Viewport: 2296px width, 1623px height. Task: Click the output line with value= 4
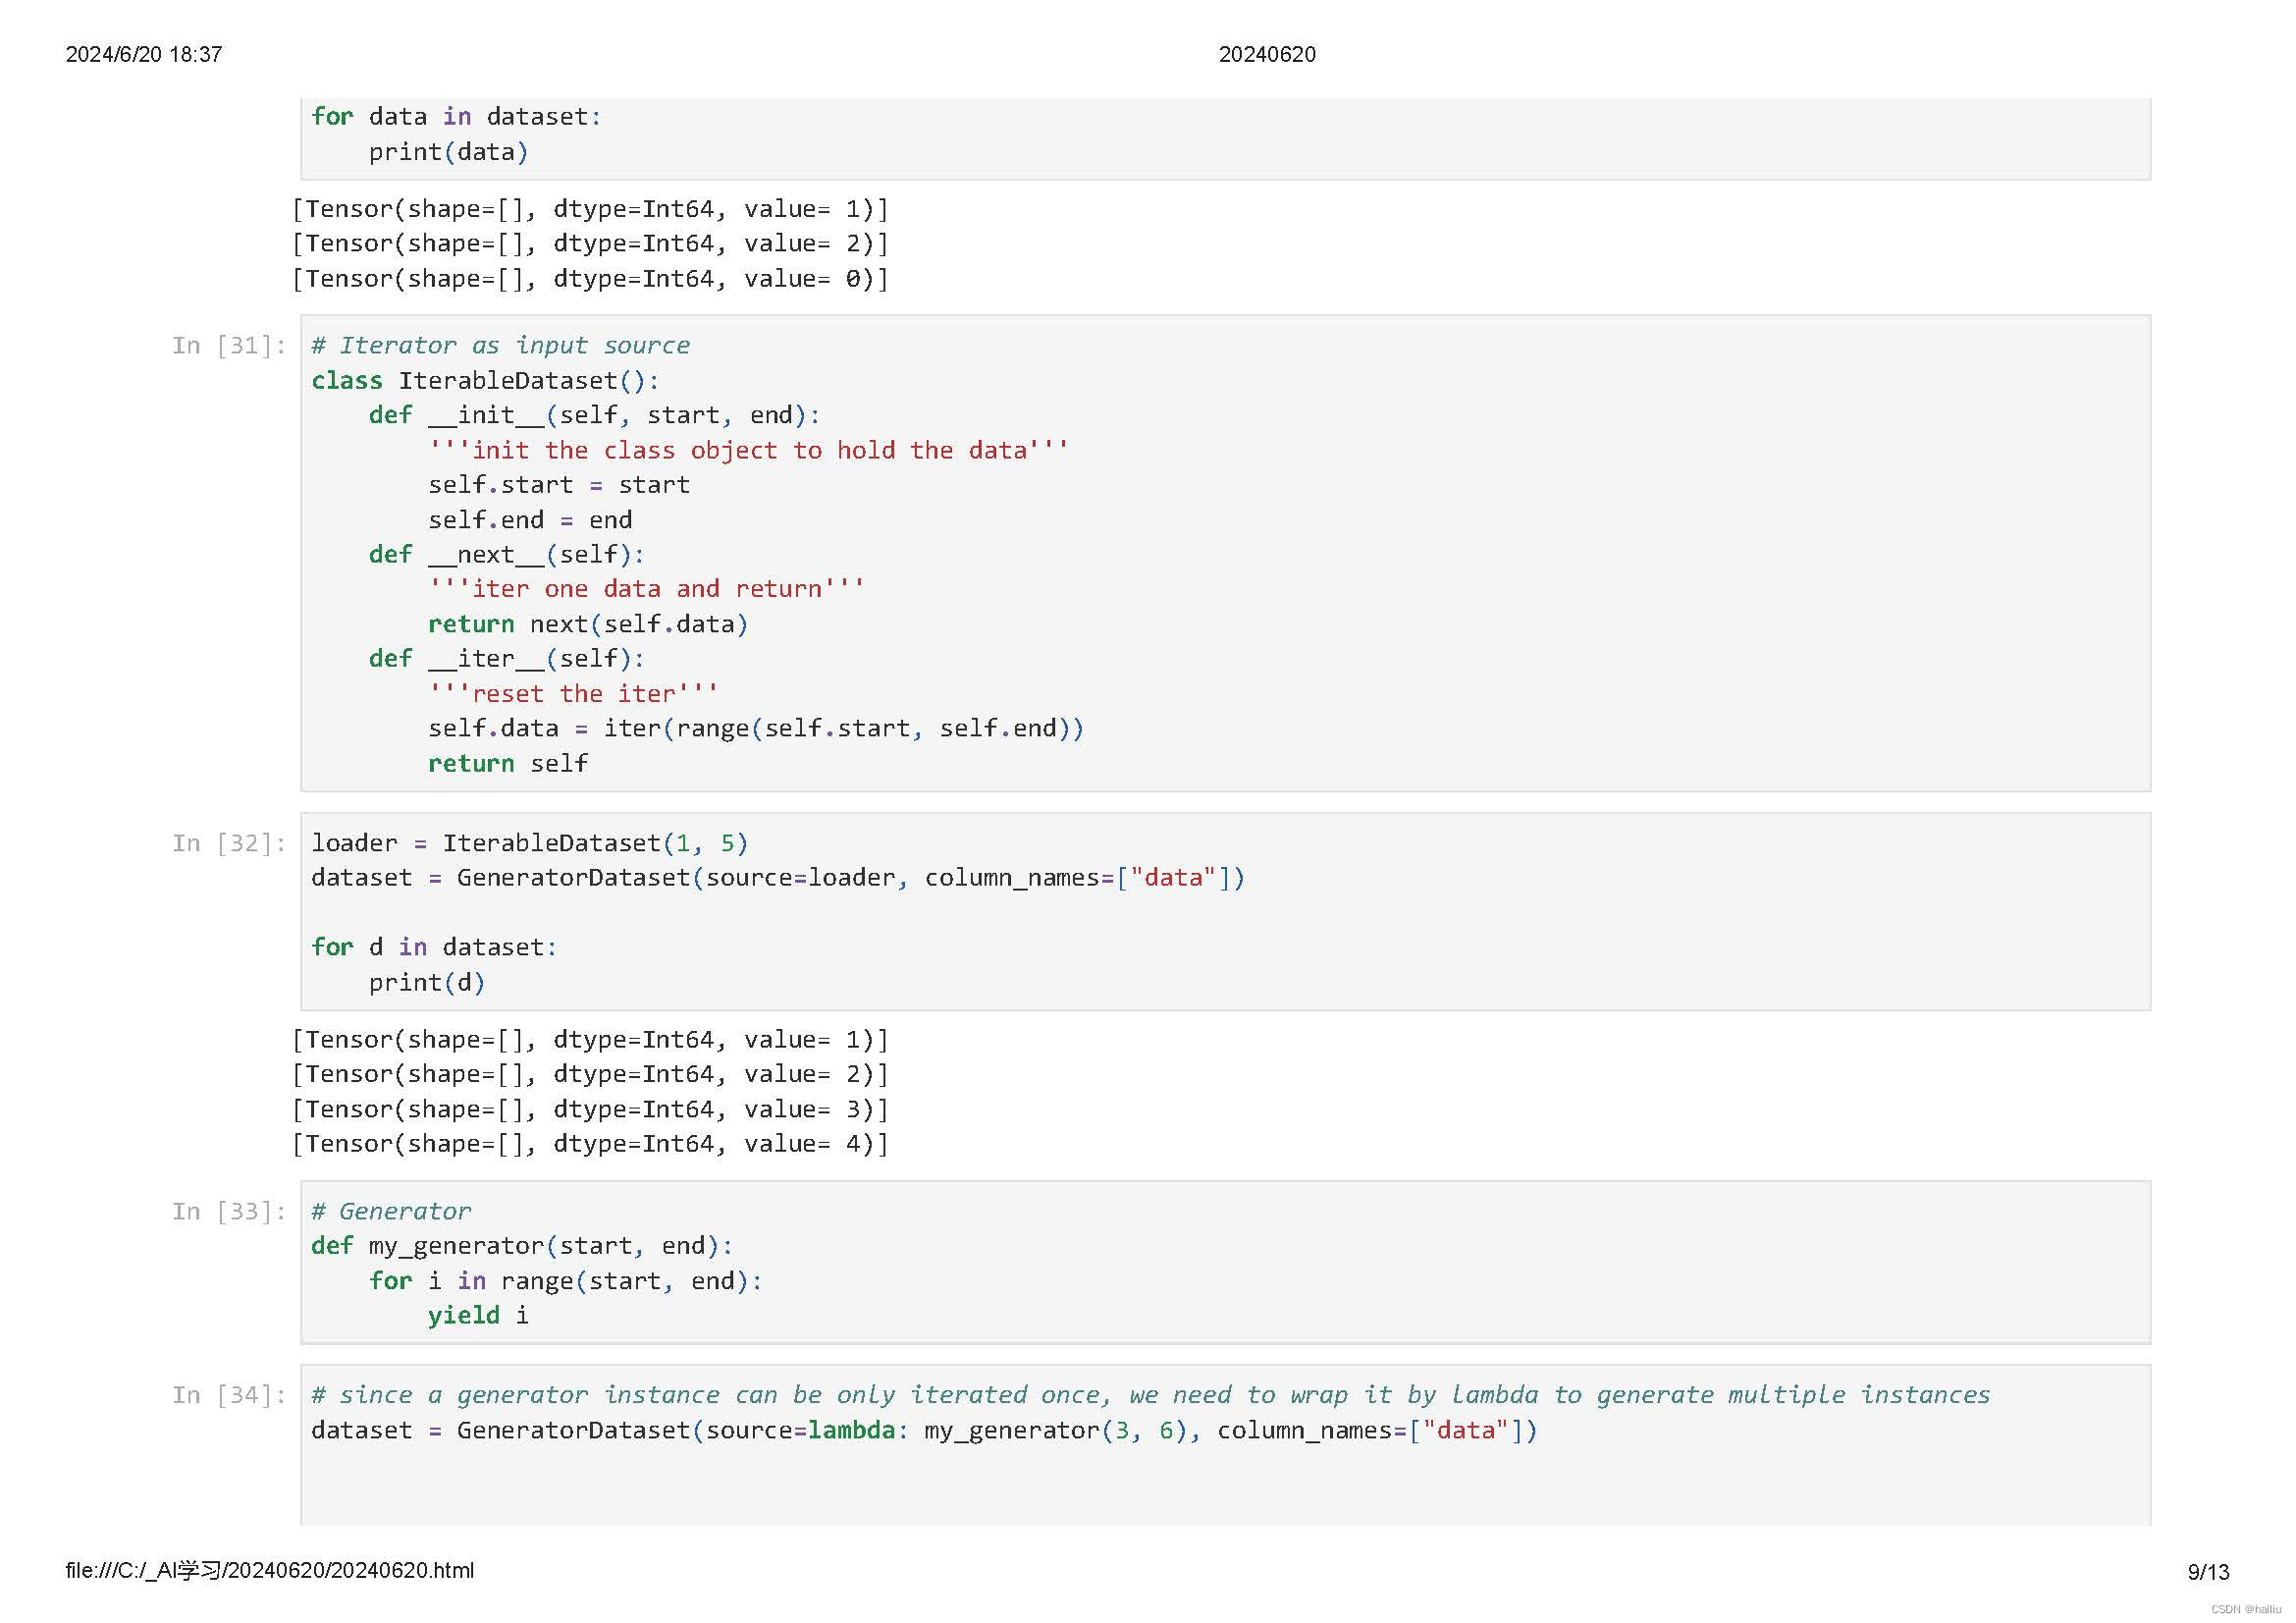tap(590, 1143)
